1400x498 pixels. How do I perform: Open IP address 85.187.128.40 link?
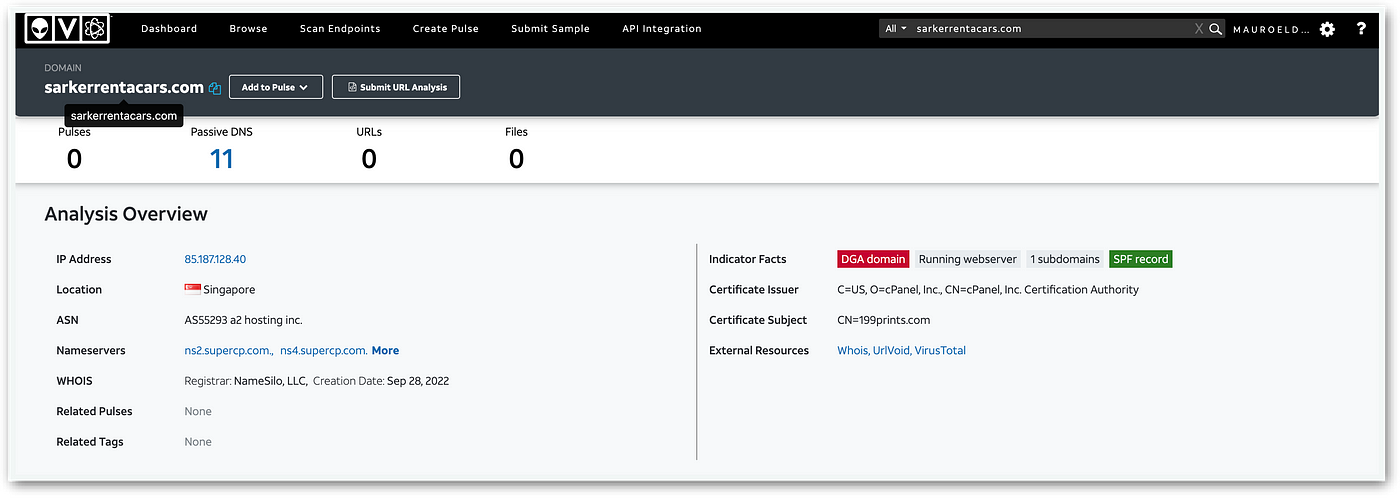point(215,259)
